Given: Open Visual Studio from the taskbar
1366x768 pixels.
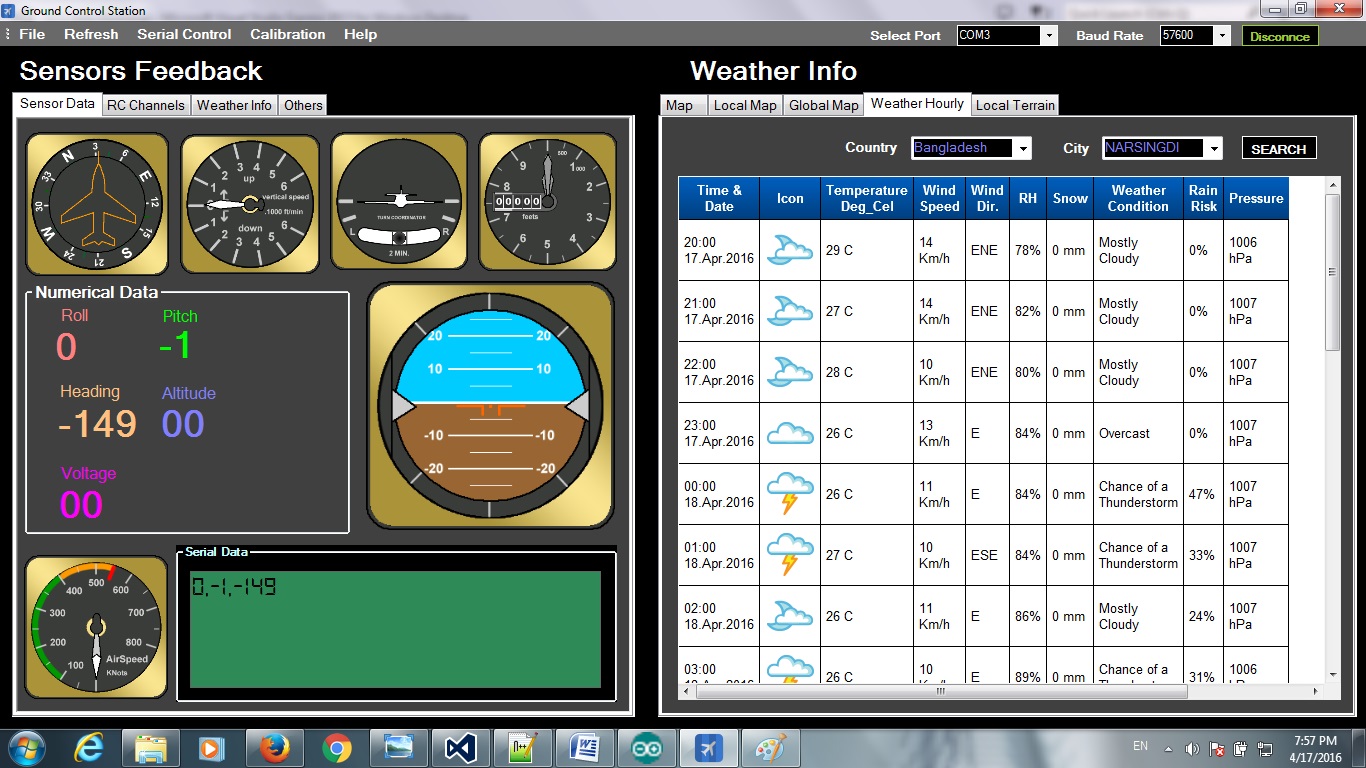Looking at the screenshot, I should tap(461, 747).
